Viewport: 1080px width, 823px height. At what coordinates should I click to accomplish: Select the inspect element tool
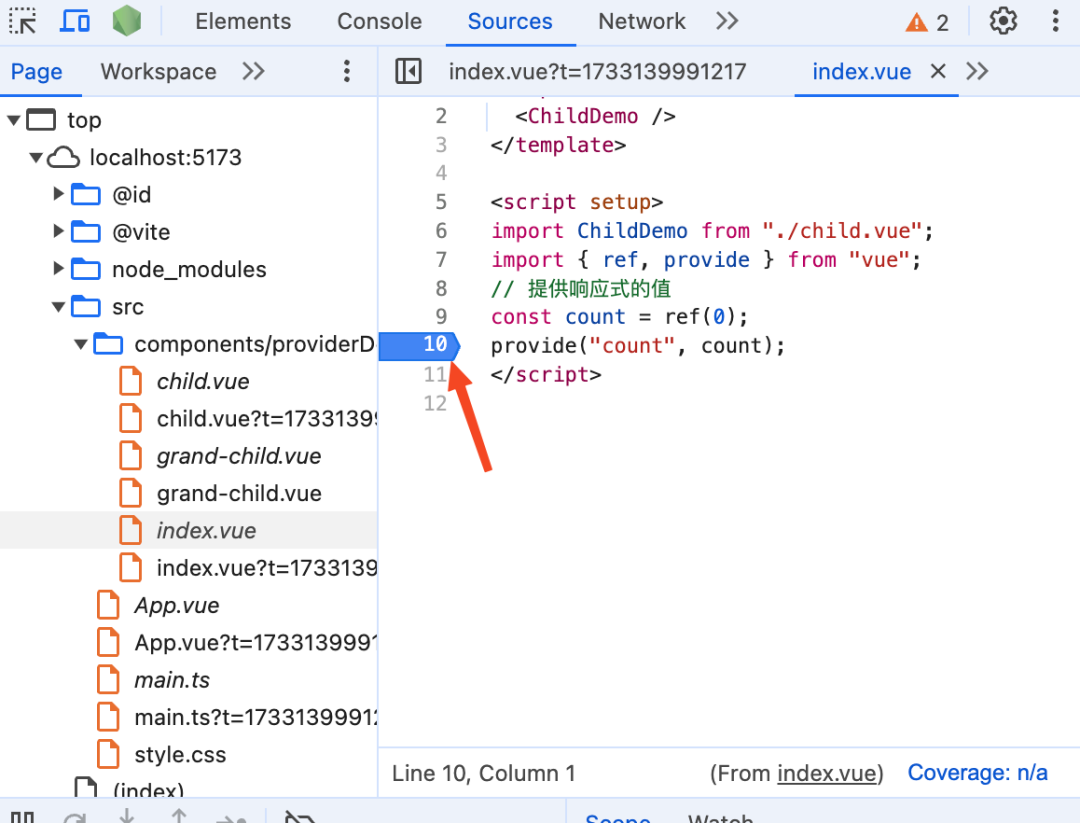tap(22, 20)
